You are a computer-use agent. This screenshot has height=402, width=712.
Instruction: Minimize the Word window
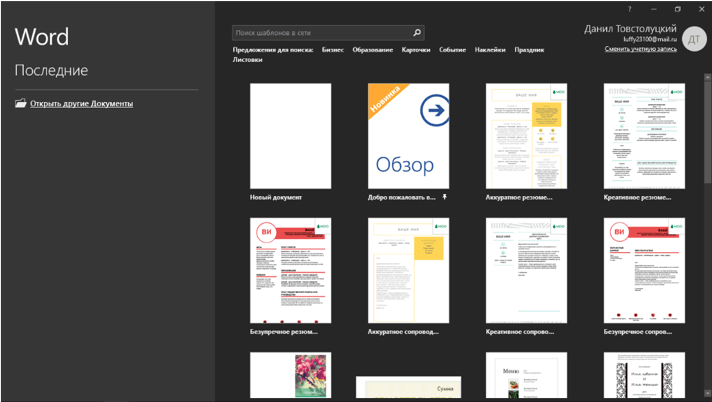pyautogui.click(x=654, y=9)
